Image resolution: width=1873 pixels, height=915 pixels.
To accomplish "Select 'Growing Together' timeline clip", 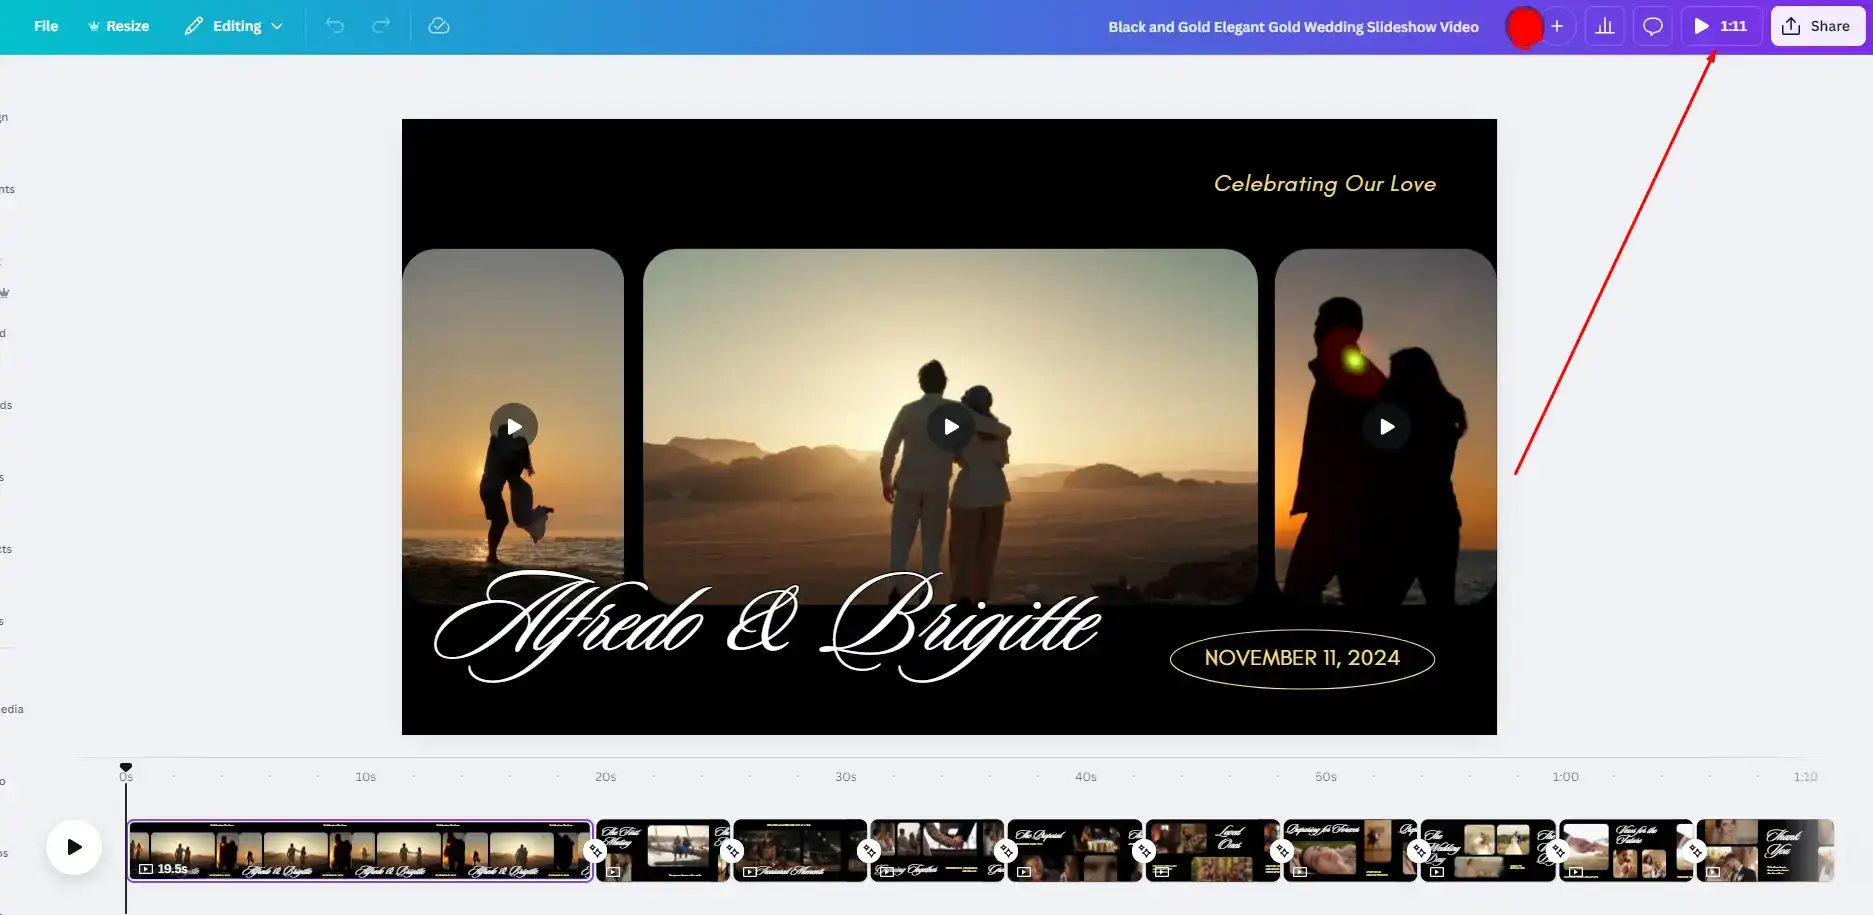I will pos(938,851).
